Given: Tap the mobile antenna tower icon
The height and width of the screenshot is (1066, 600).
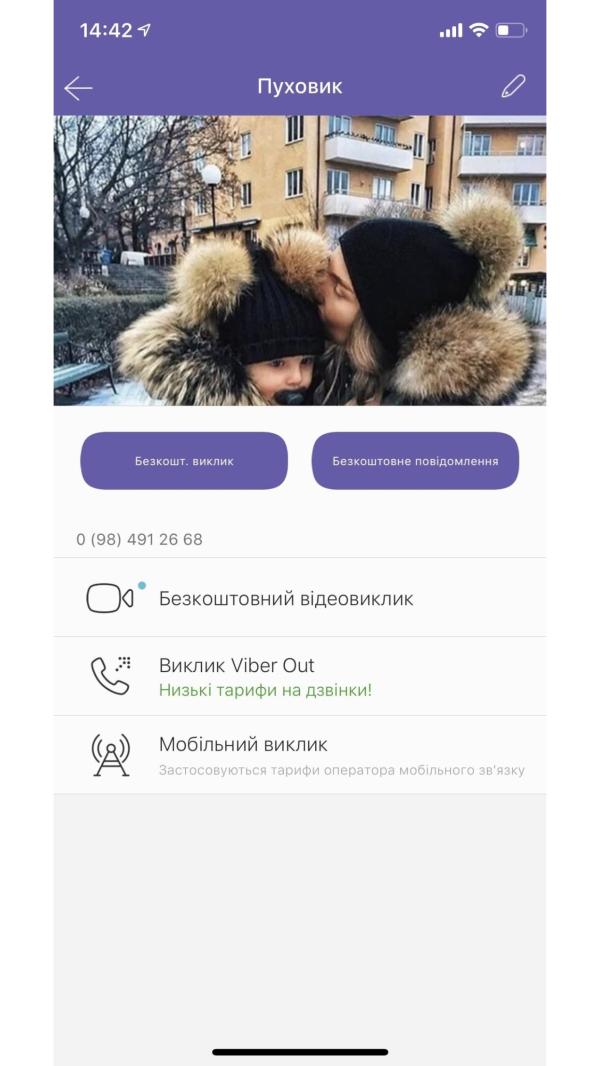Looking at the screenshot, I should (x=110, y=755).
